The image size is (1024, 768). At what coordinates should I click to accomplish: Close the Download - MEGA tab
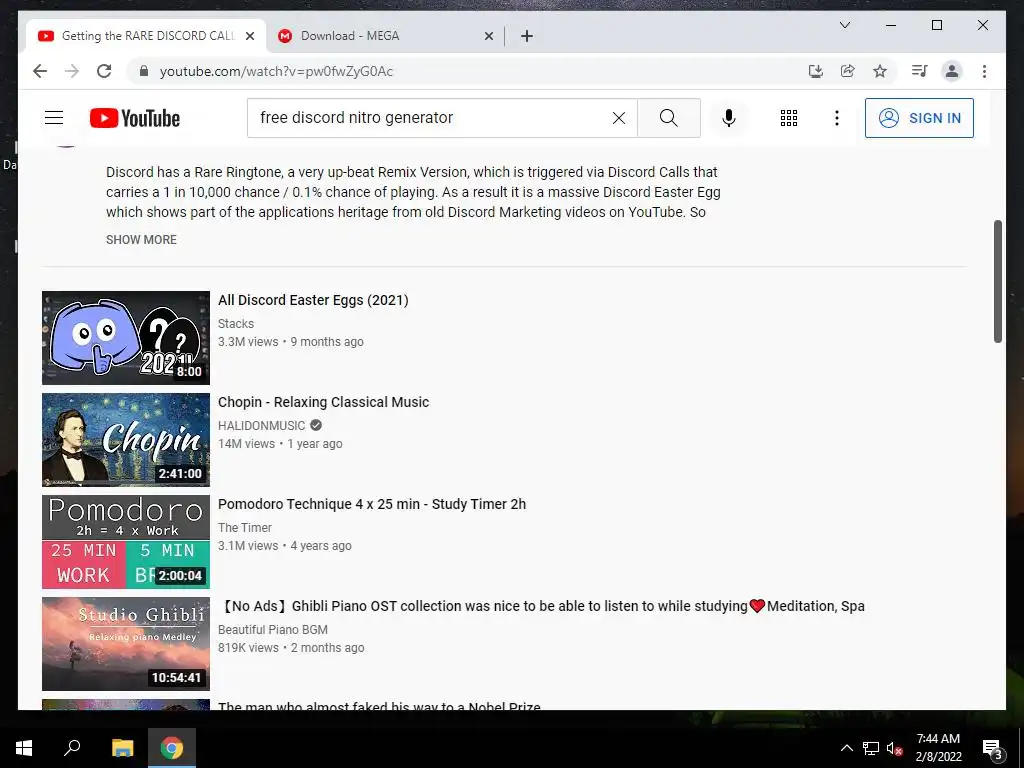(488, 36)
